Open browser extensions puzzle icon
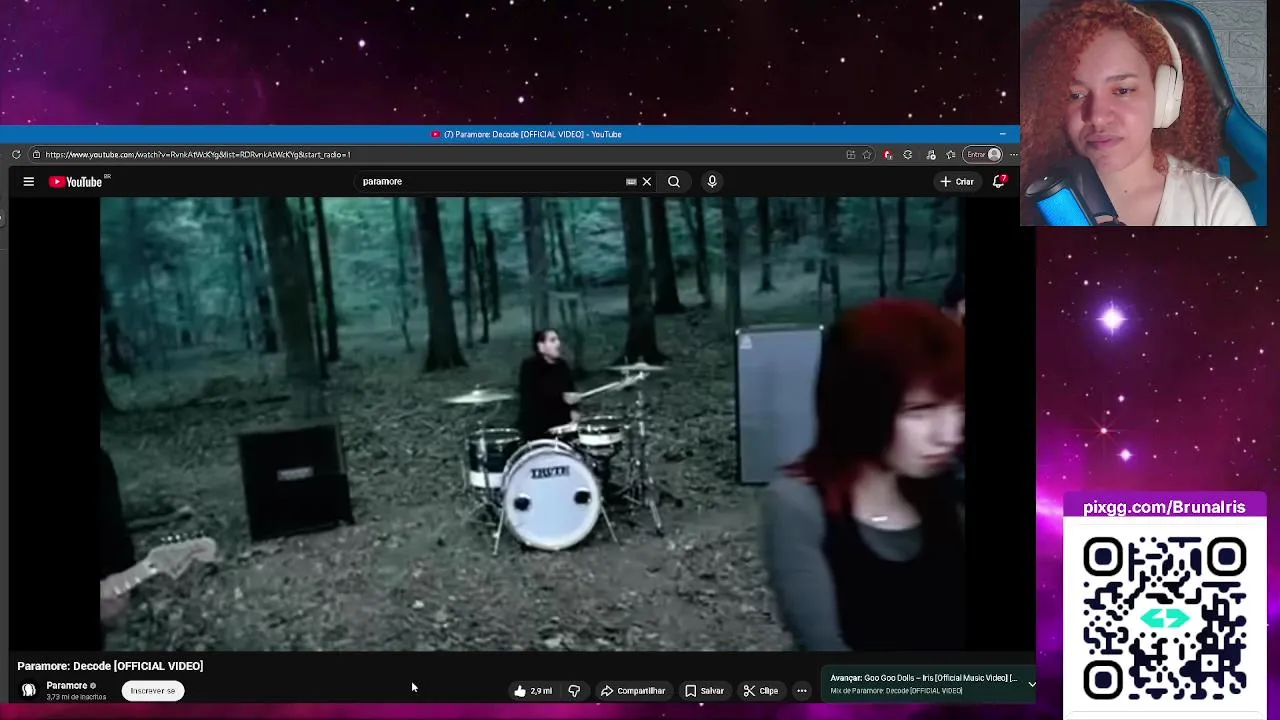1280x720 pixels. pos(907,155)
